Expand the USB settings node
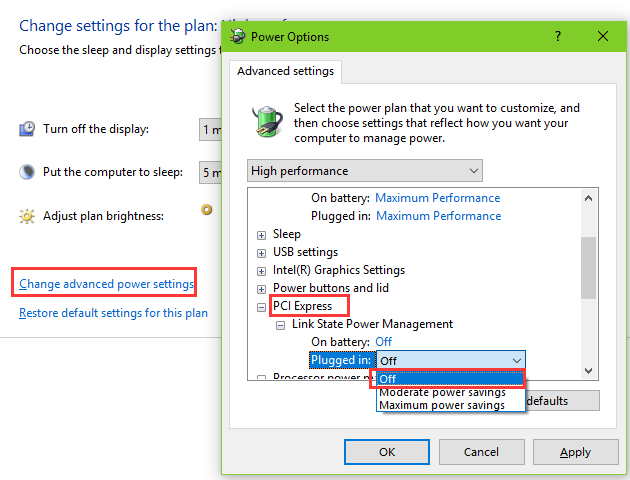Image resolution: width=630 pixels, height=480 pixels. [261, 253]
